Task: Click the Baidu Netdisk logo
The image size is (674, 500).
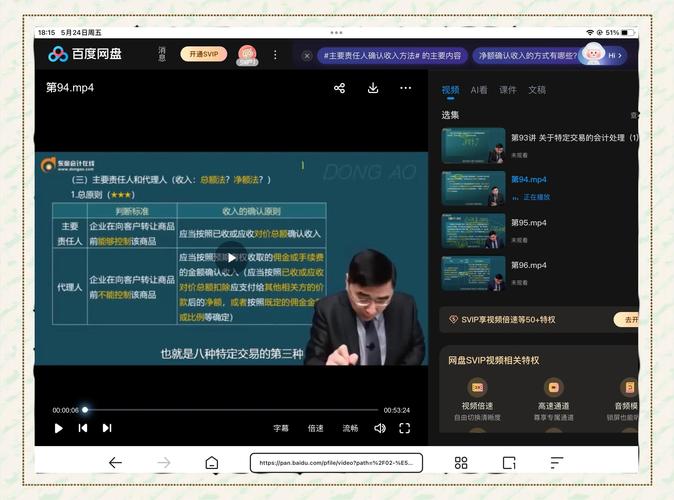Action: (x=85, y=54)
